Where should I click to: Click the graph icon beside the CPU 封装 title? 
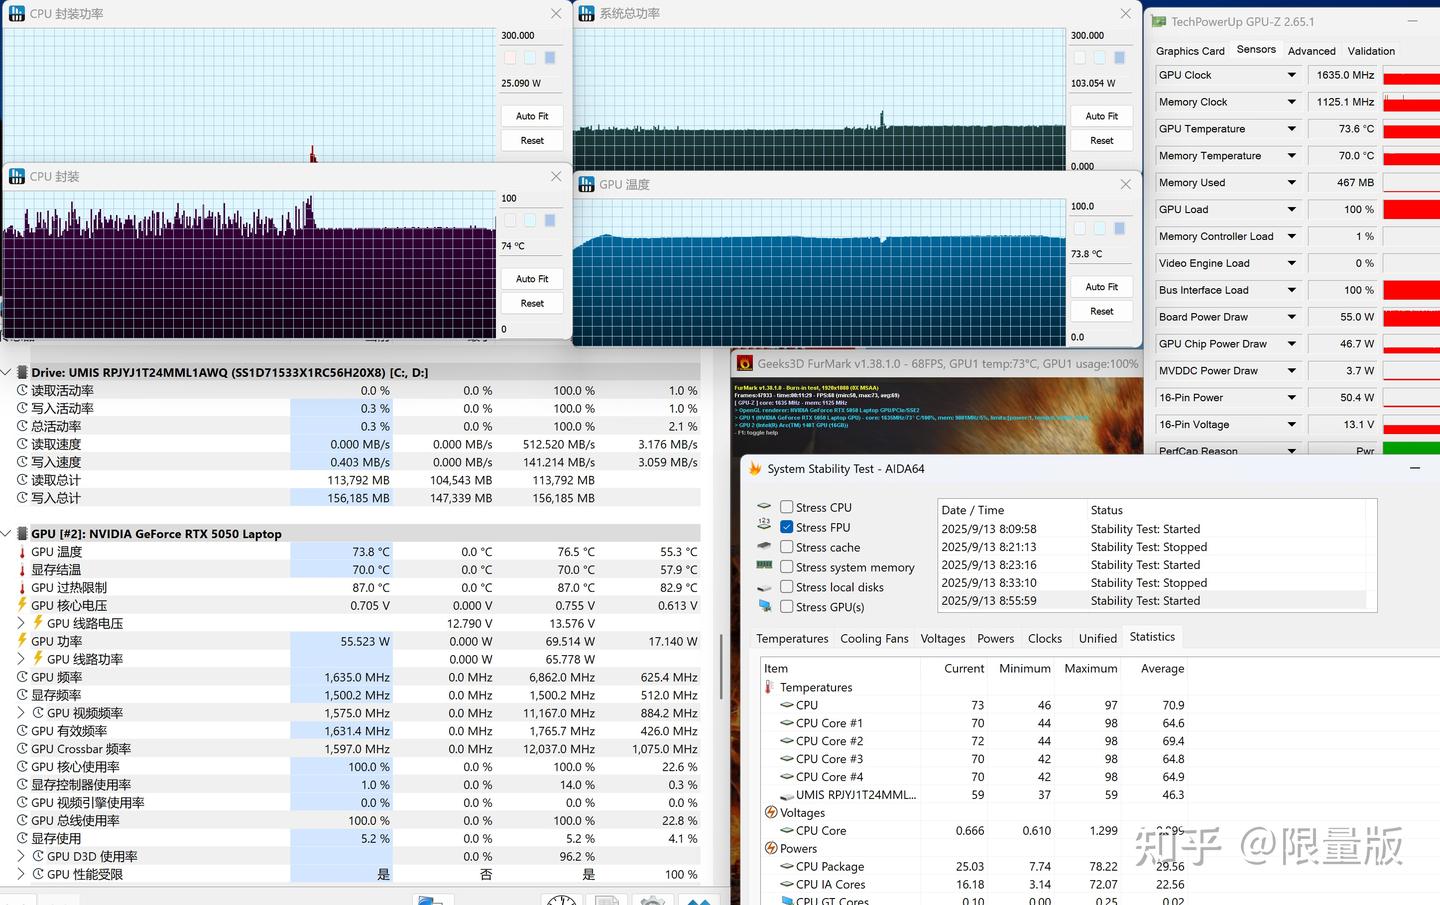(16, 176)
